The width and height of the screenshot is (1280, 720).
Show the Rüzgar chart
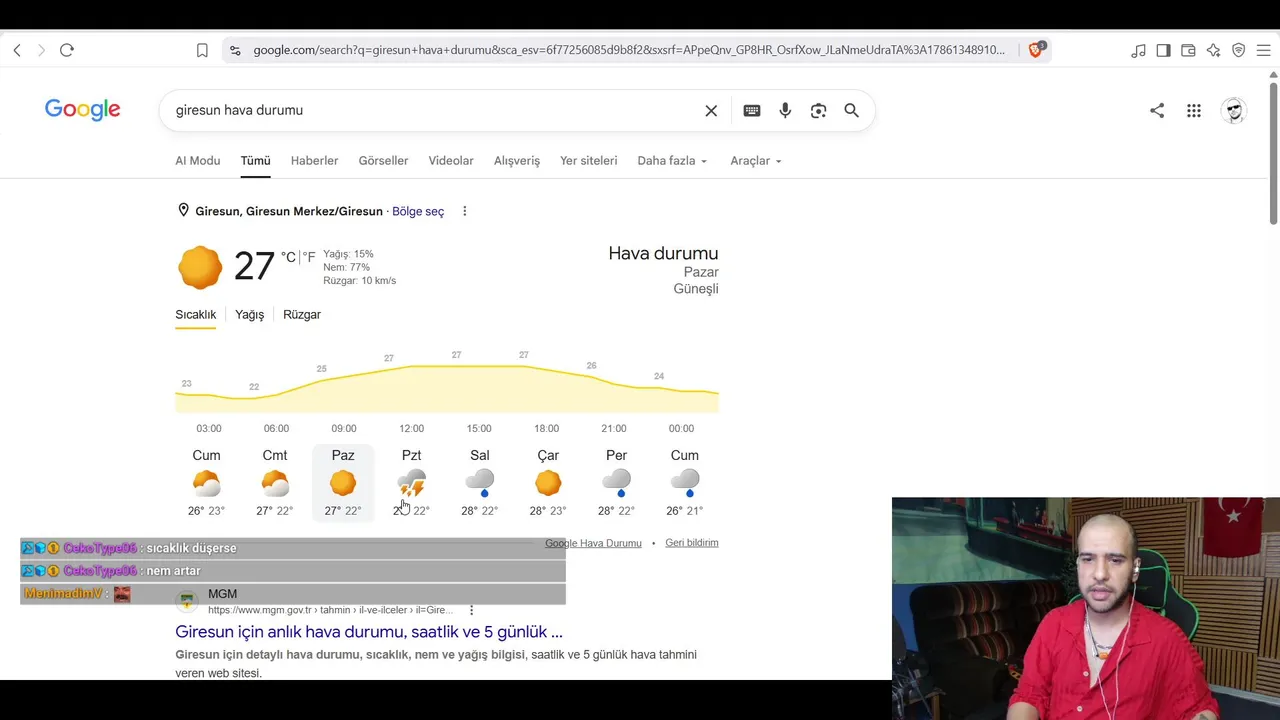(x=302, y=314)
